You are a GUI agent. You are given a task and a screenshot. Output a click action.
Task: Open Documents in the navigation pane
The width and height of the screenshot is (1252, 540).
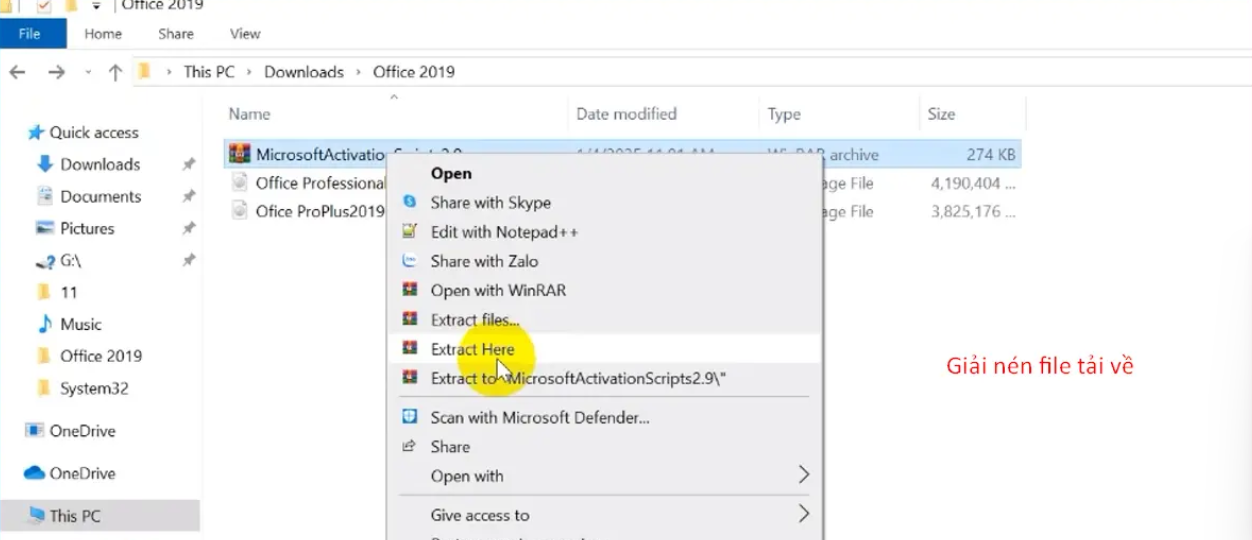pos(101,196)
